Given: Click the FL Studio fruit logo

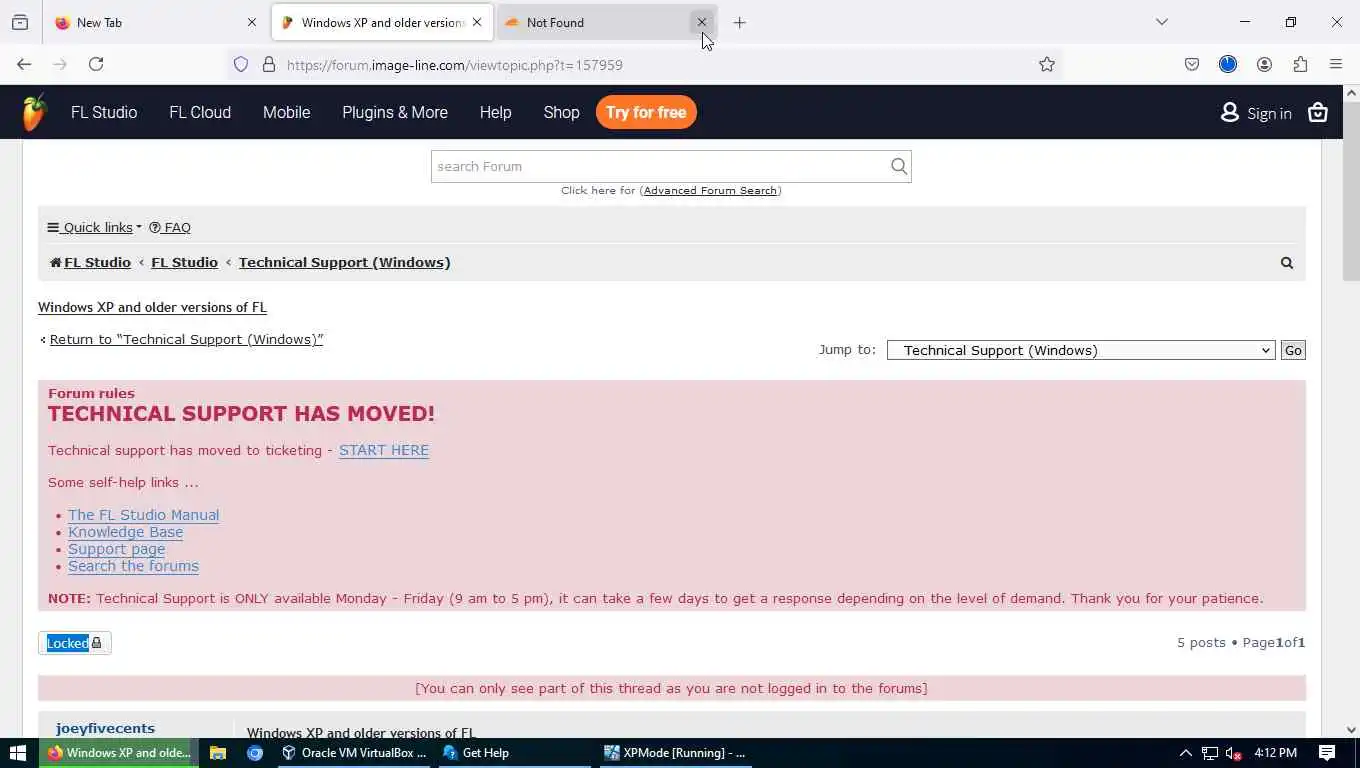Looking at the screenshot, I should [x=33, y=112].
